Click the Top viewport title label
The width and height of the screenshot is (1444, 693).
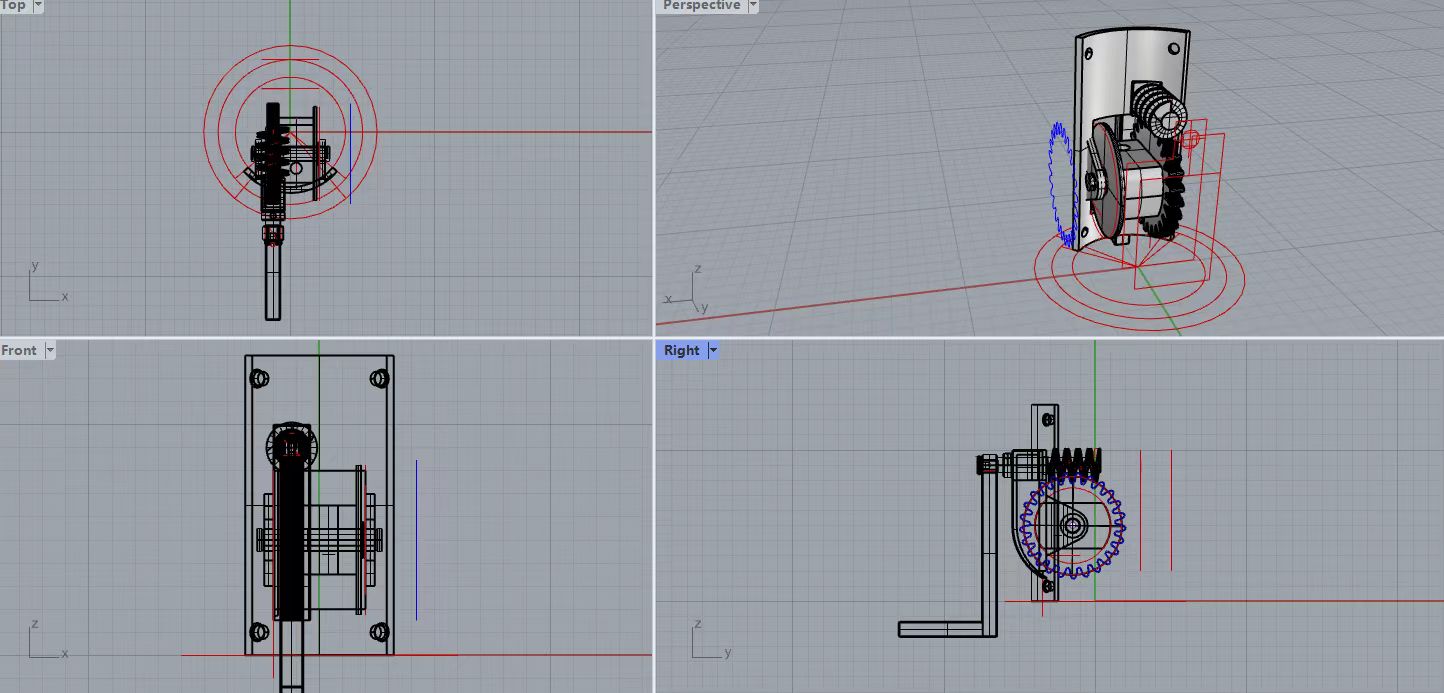pos(14,5)
